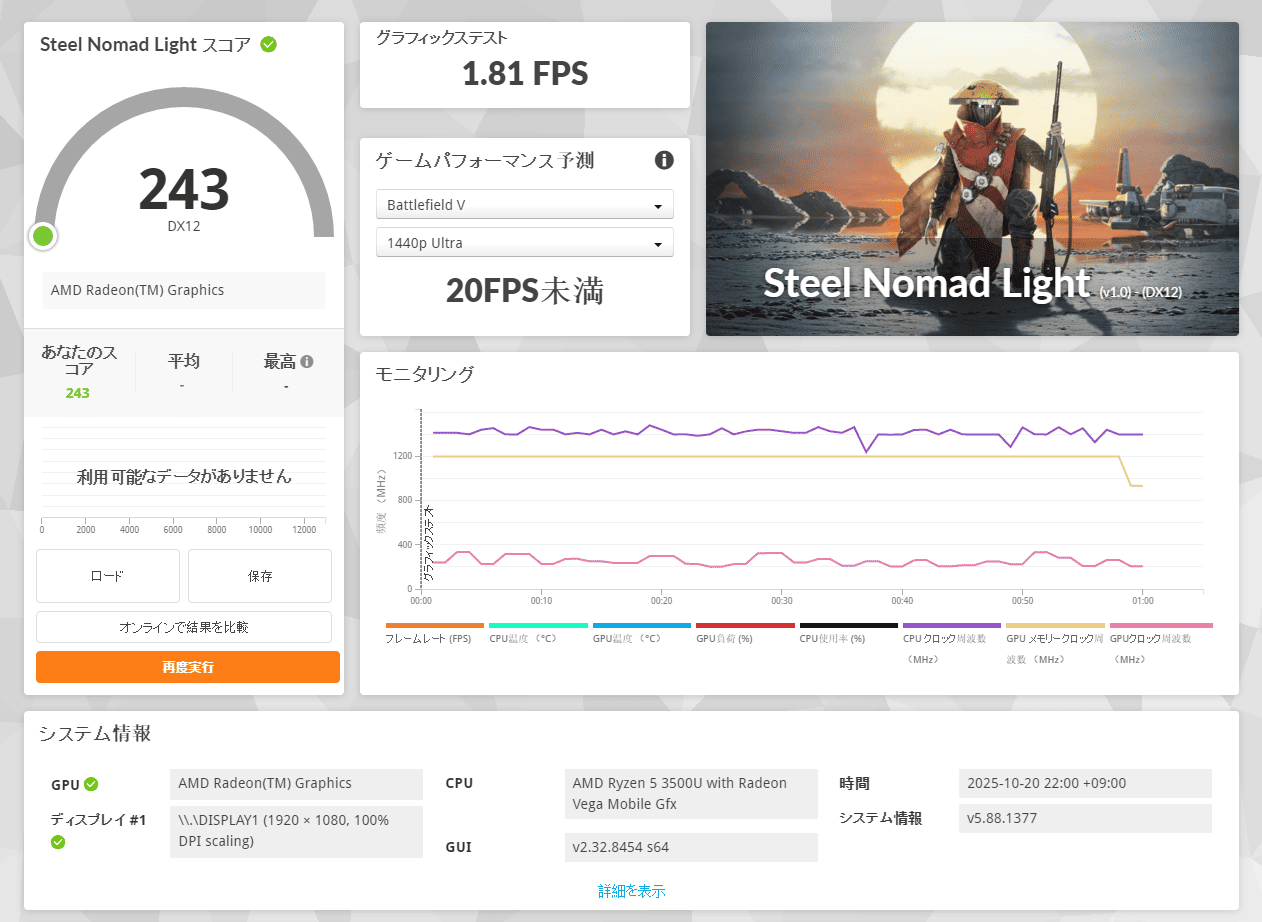Click the purple CPUクロック周波数 legend swatch
The height and width of the screenshot is (922, 1262).
951,625
